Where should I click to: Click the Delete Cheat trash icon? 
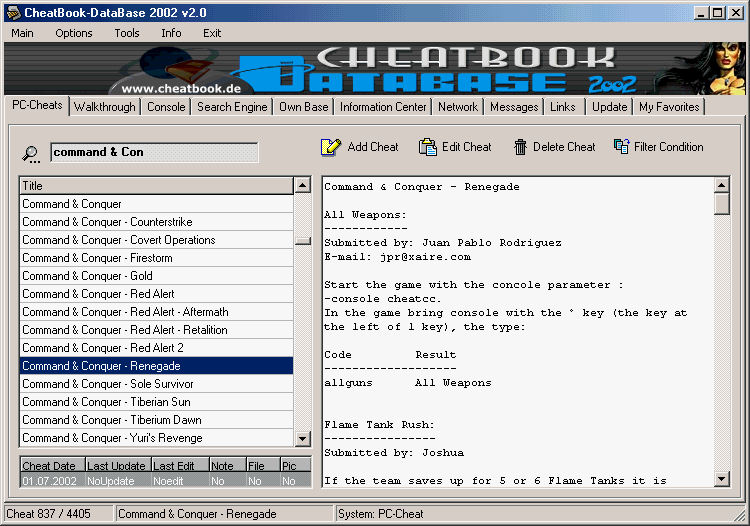coord(520,147)
